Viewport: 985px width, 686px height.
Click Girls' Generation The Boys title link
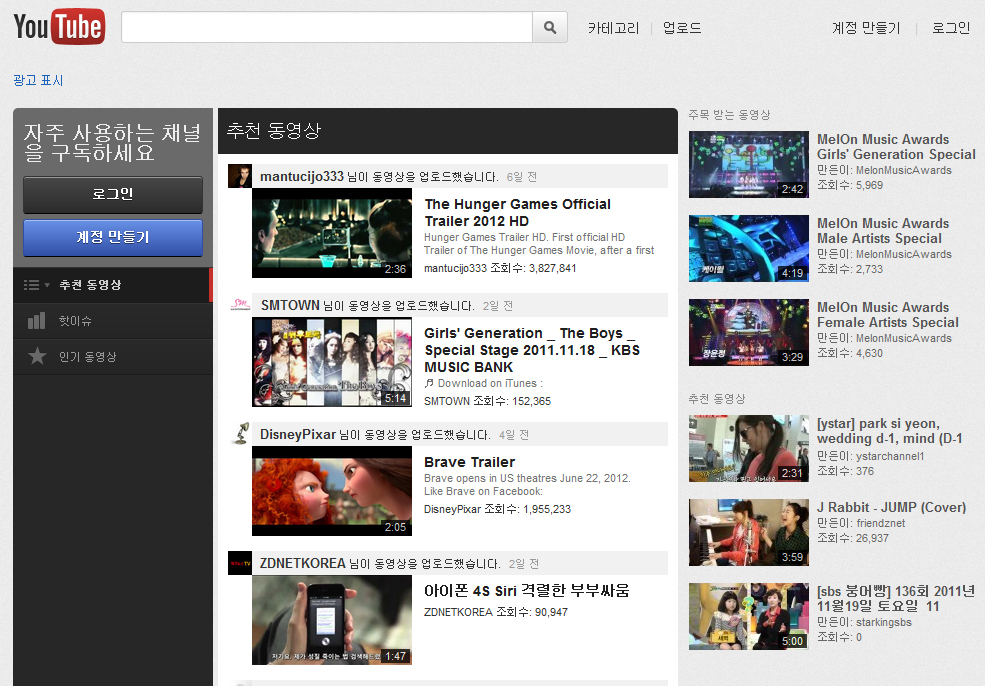pyautogui.click(x=532, y=350)
